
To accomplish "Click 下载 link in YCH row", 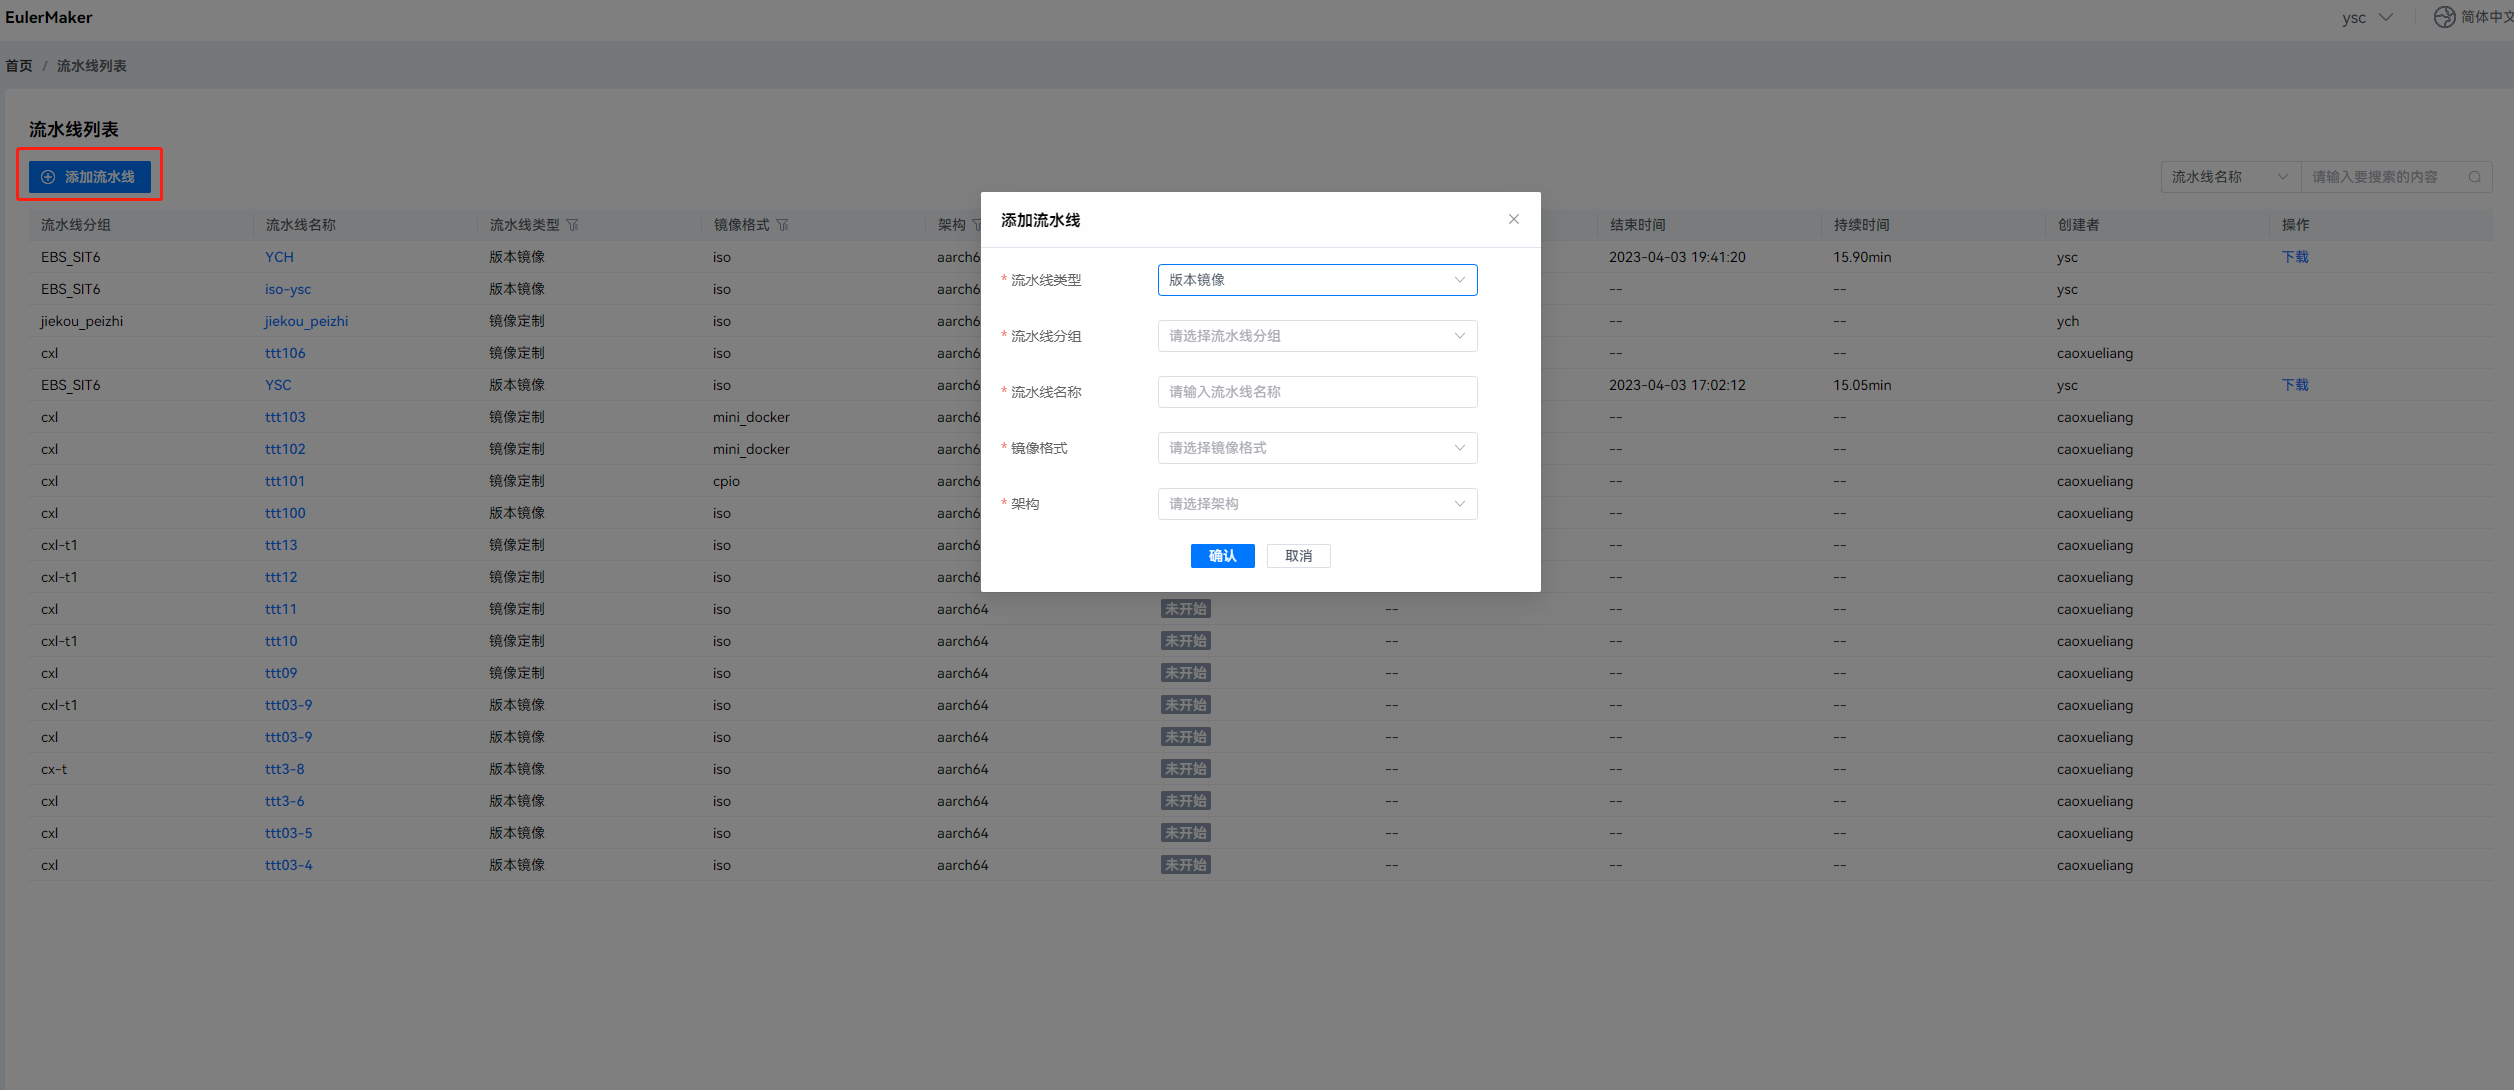I will pos(2294,257).
